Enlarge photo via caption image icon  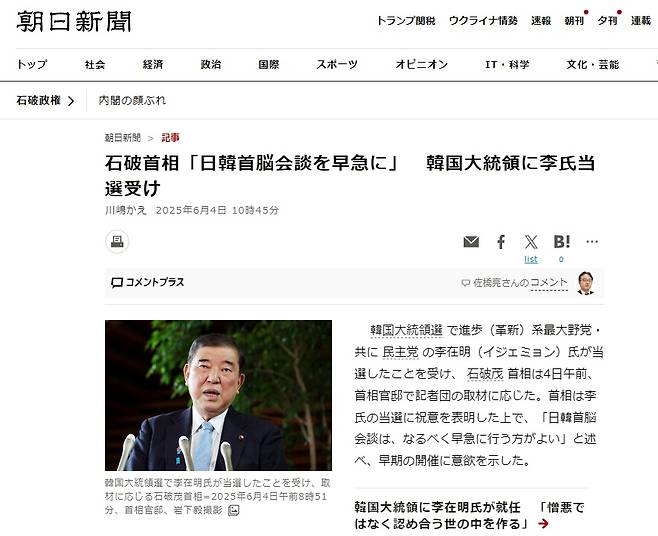click(233, 510)
